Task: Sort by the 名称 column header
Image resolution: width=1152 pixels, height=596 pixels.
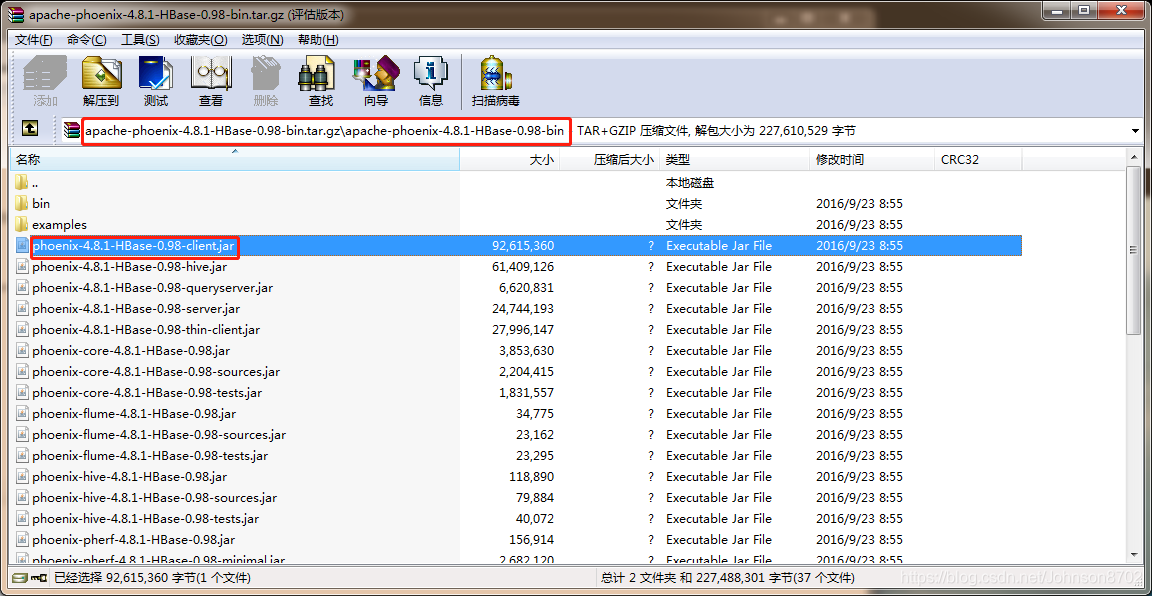Action: coord(234,159)
